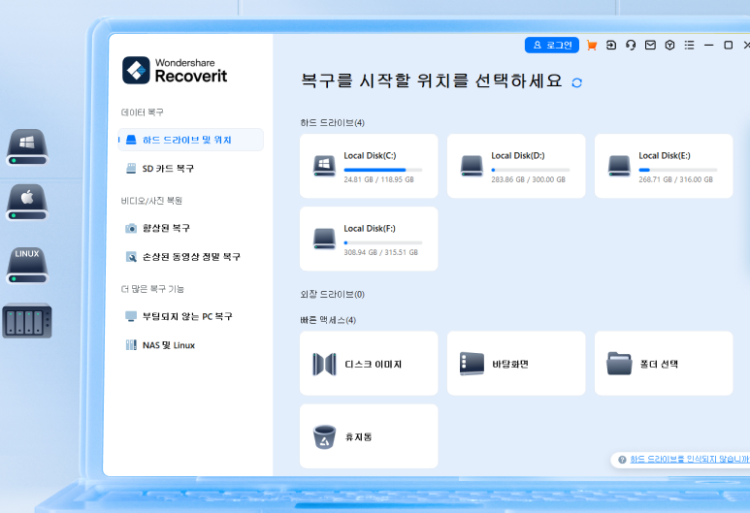750x513 pixels.
Task: Click the hard drive icon beside 하드 드라이브 및 위치
Action: [131, 140]
